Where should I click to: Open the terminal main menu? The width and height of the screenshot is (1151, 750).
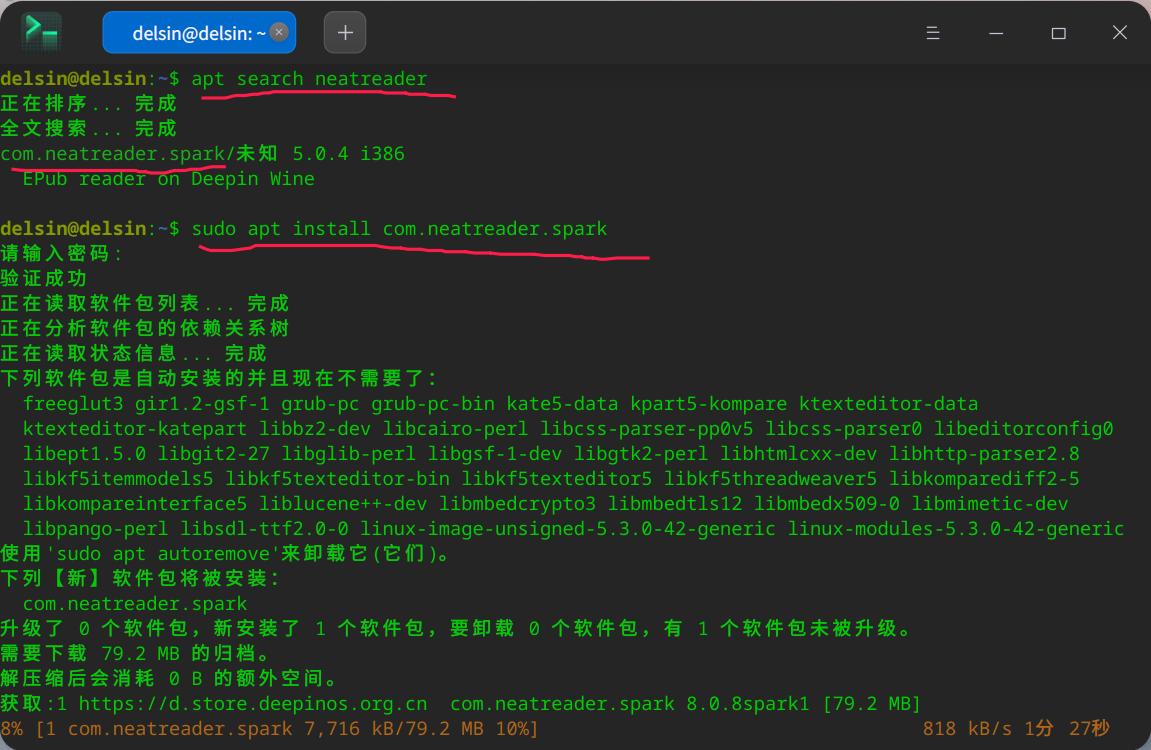click(933, 32)
